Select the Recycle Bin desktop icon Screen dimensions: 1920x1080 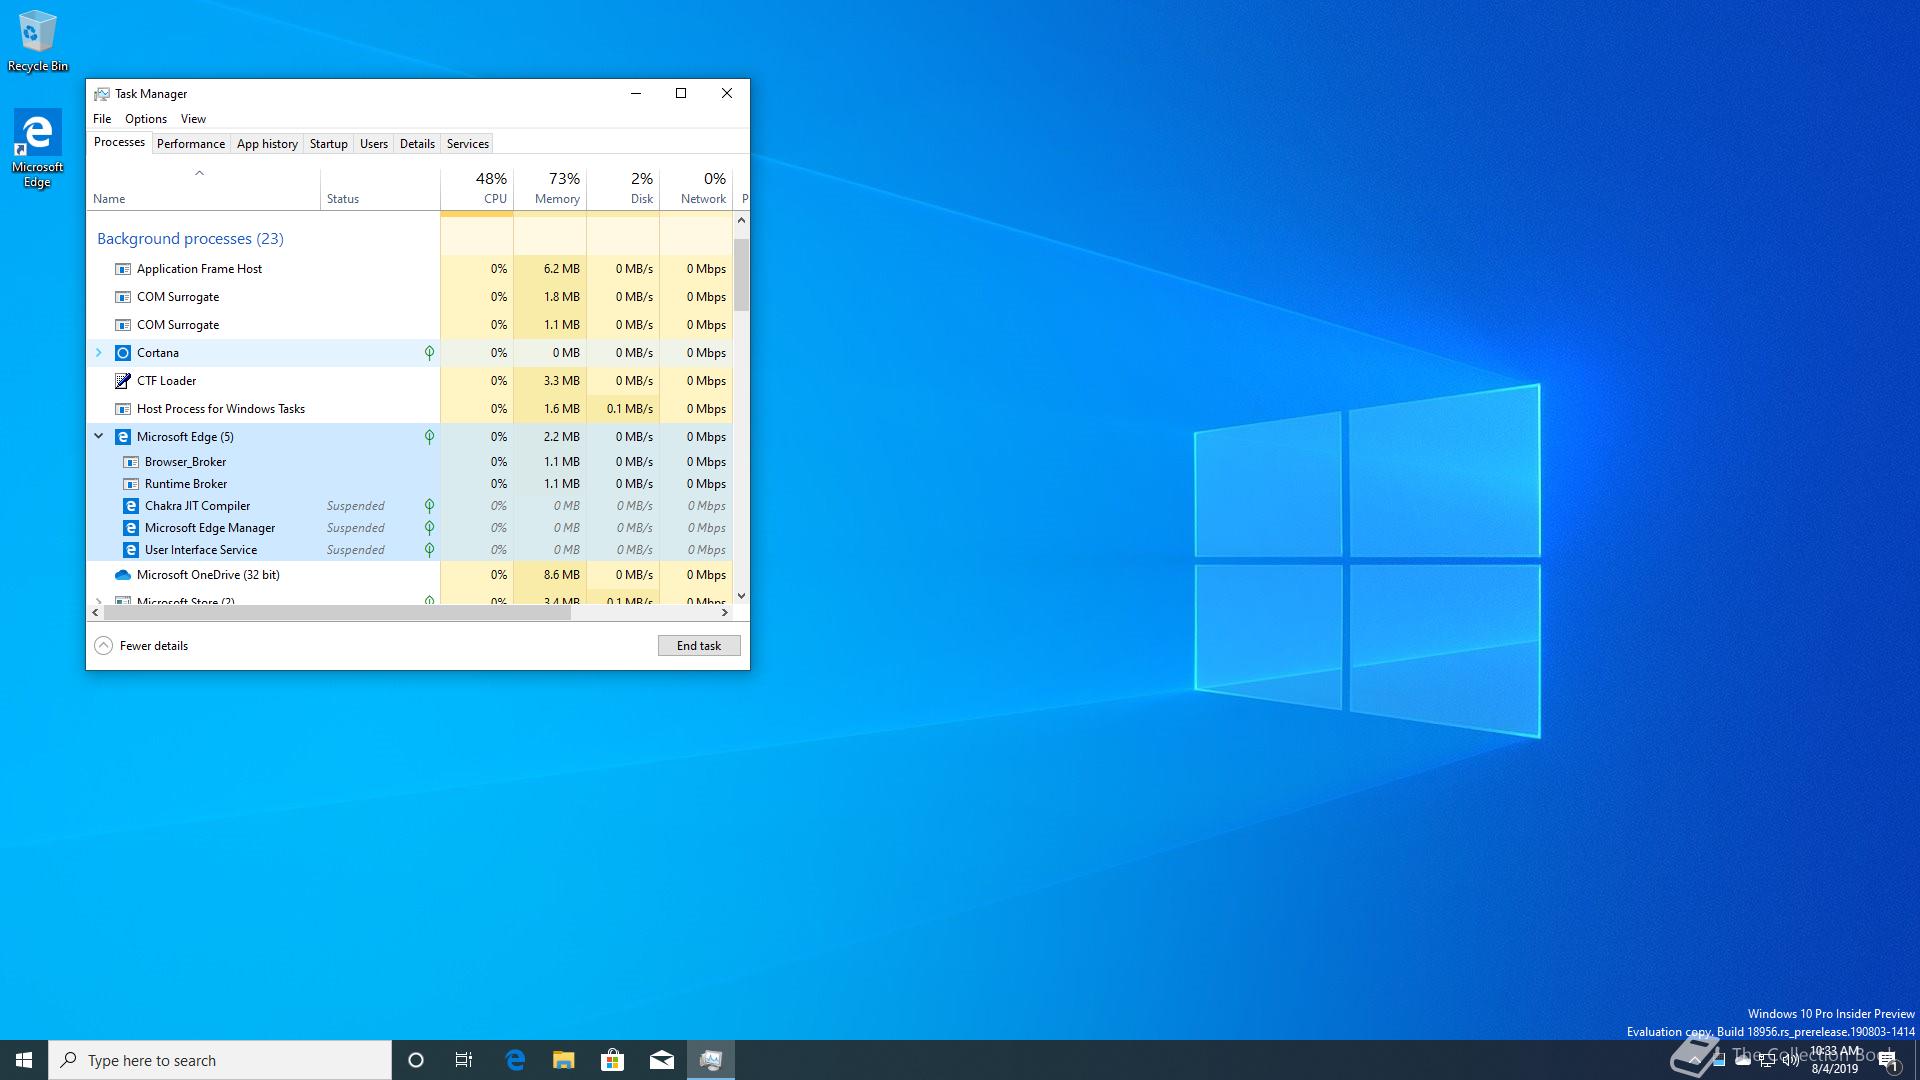coord(37,41)
